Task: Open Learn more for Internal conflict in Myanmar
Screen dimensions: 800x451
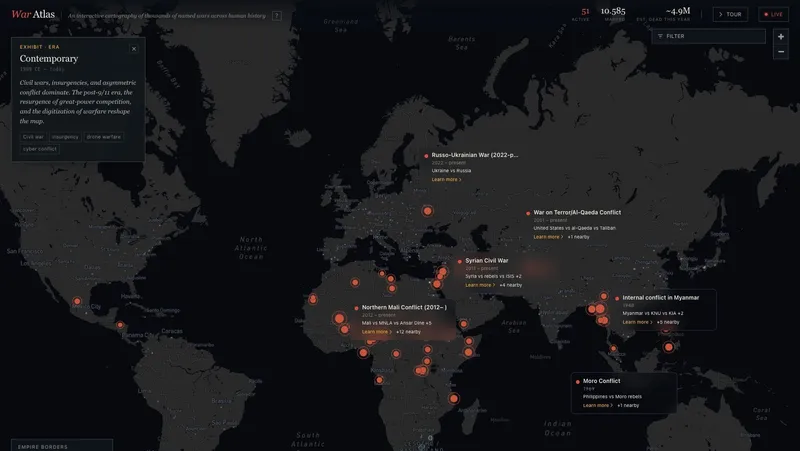Action: 637,322
